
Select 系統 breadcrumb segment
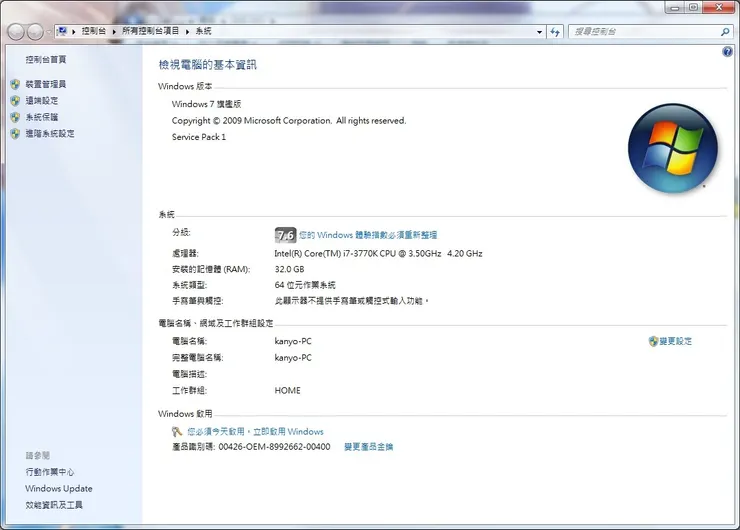pos(203,31)
